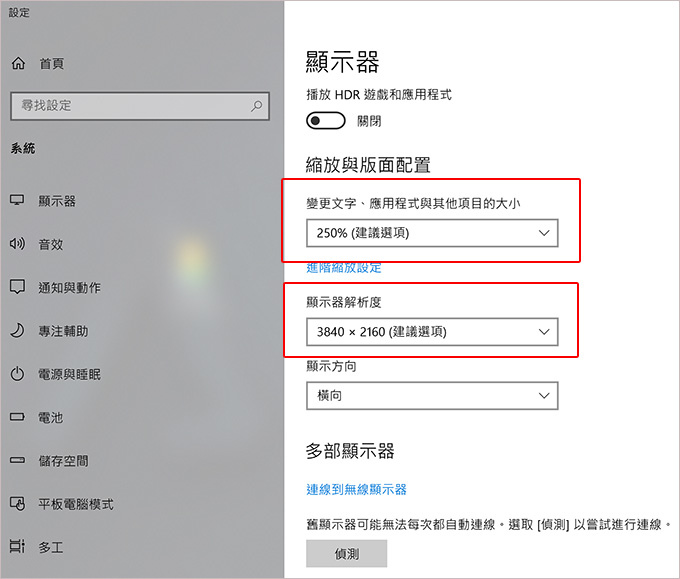Click the 連線到無線顯示器 link

356,490
